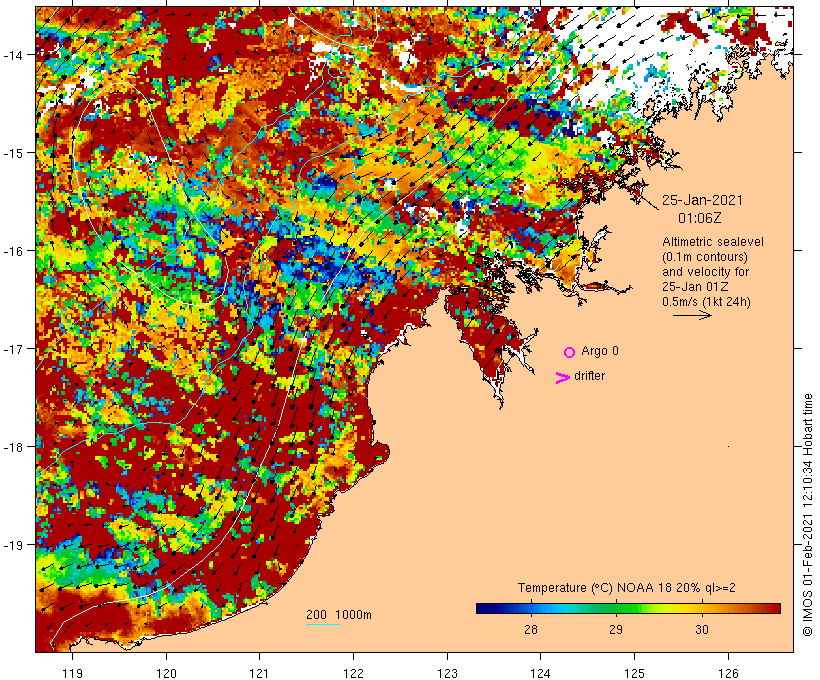Click the '01:06Z' time label
The width and height of the screenshot is (820, 680).
(700, 218)
